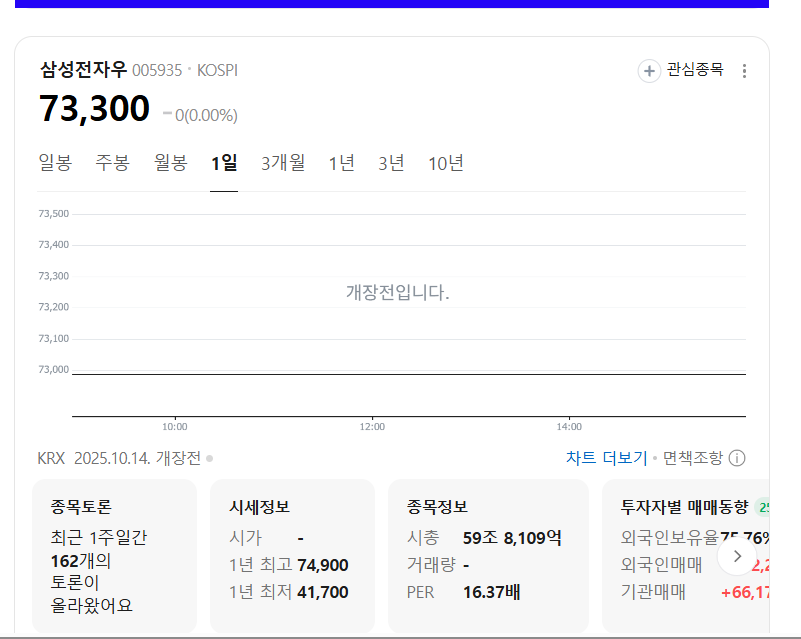Click the 10:00 time axis label
Screen dimensions: 801x639
[x=175, y=427]
